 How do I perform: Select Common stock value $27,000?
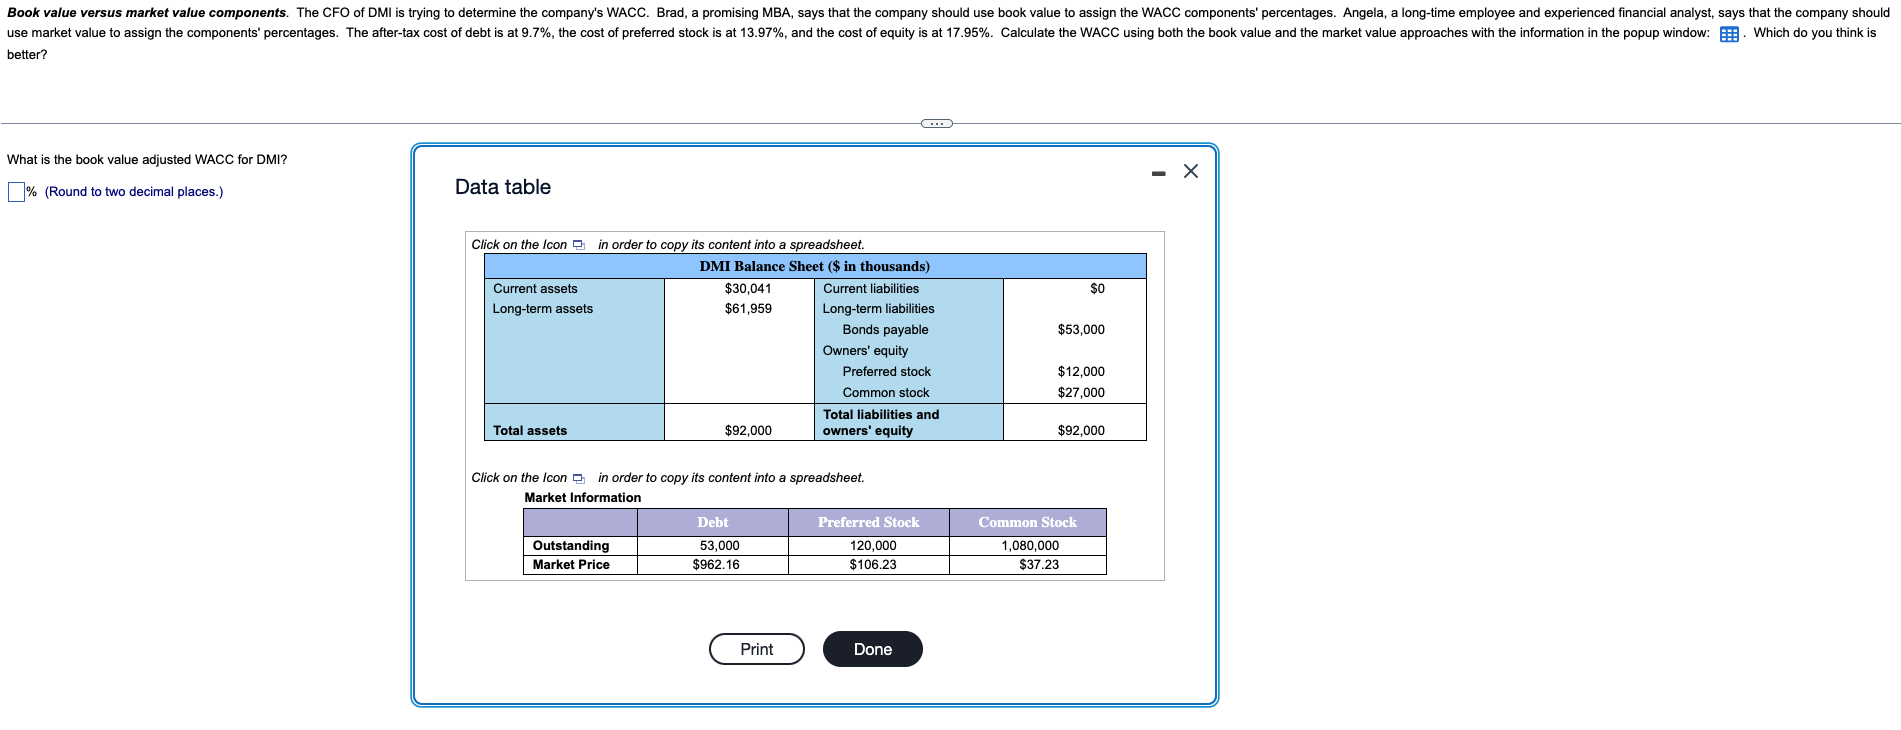(x=1081, y=393)
